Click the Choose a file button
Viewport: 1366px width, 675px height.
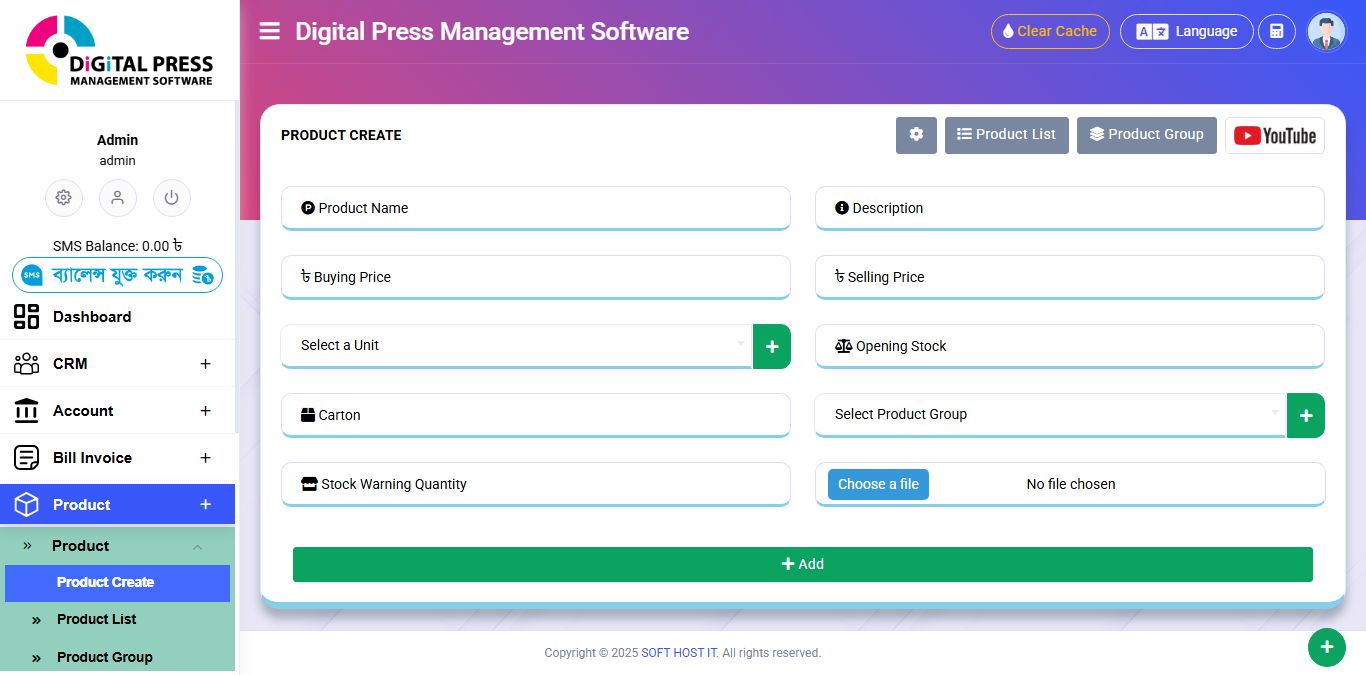point(878,484)
